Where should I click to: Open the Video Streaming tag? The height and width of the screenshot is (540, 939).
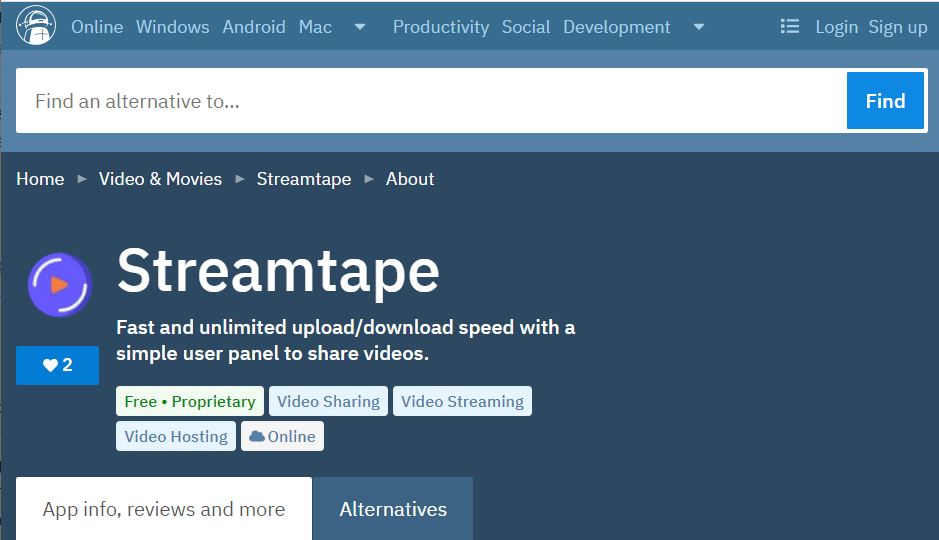[462, 401]
